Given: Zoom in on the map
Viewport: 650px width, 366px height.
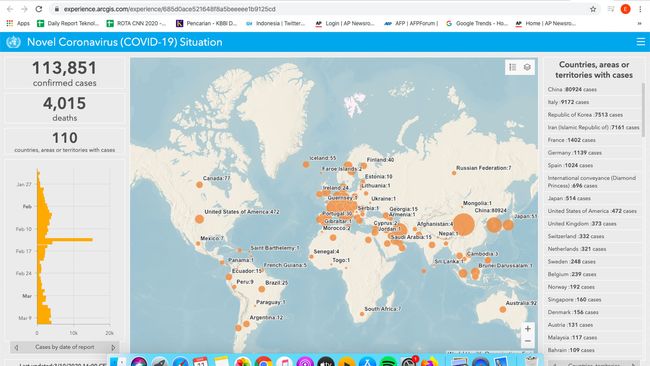Looking at the screenshot, I should (x=528, y=329).
